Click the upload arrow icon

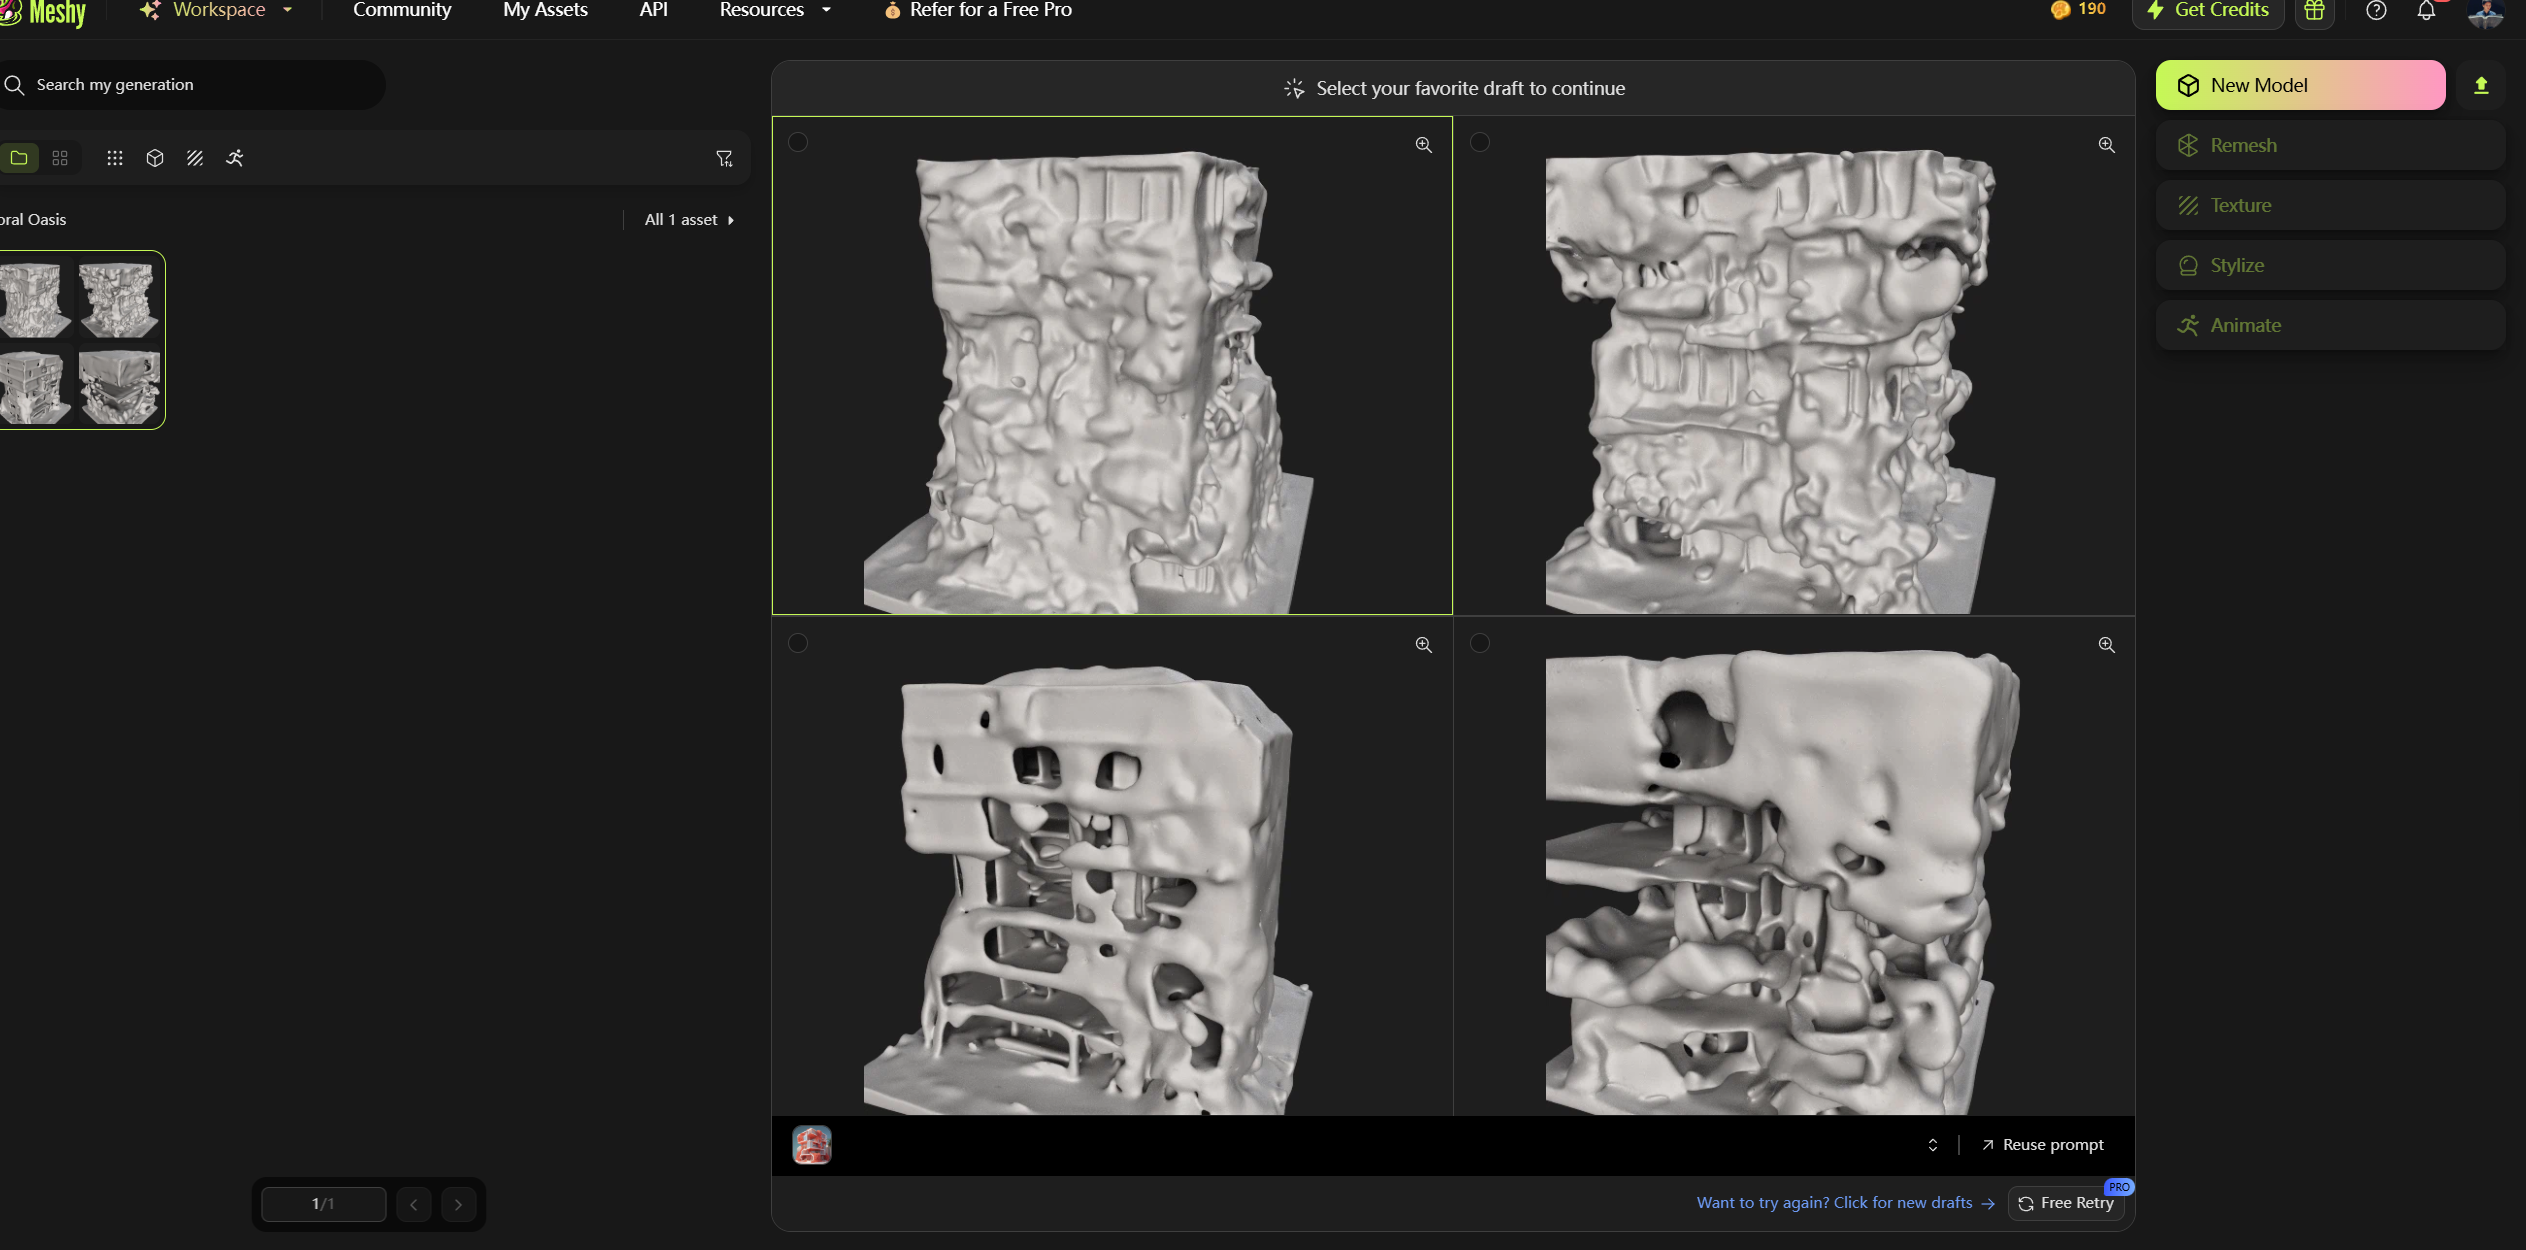tap(2480, 86)
